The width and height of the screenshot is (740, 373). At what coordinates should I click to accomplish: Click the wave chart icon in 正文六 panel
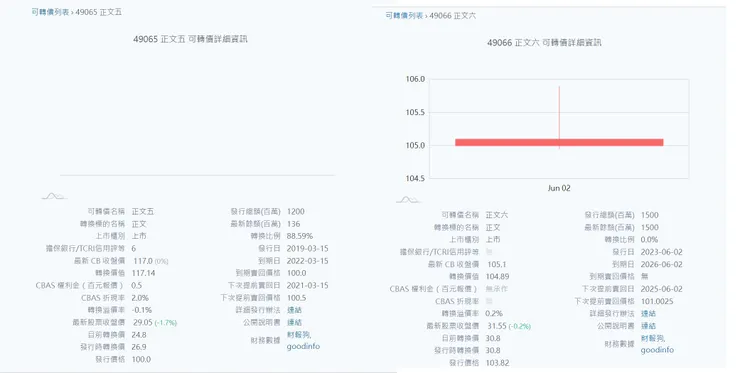coord(407,200)
